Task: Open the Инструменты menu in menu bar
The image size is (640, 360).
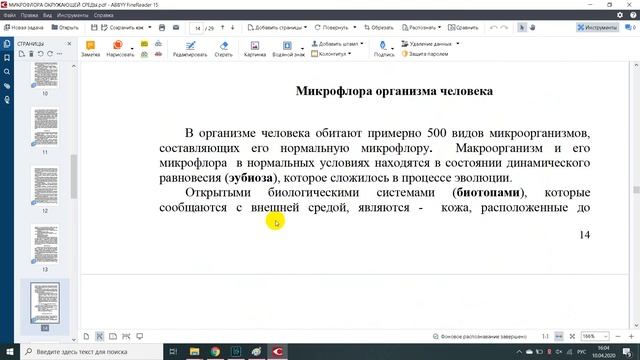Action: click(72, 15)
